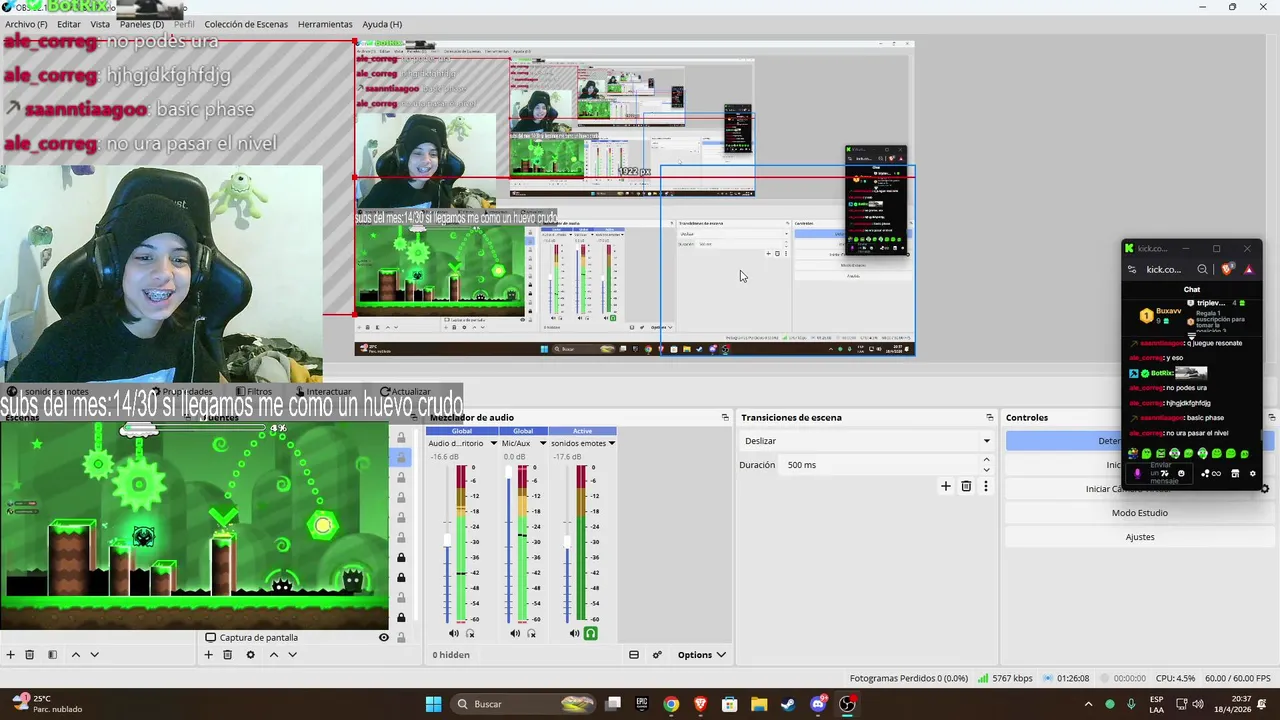
Task: Delete the scene transition with trash icon
Action: pyautogui.click(x=966, y=486)
